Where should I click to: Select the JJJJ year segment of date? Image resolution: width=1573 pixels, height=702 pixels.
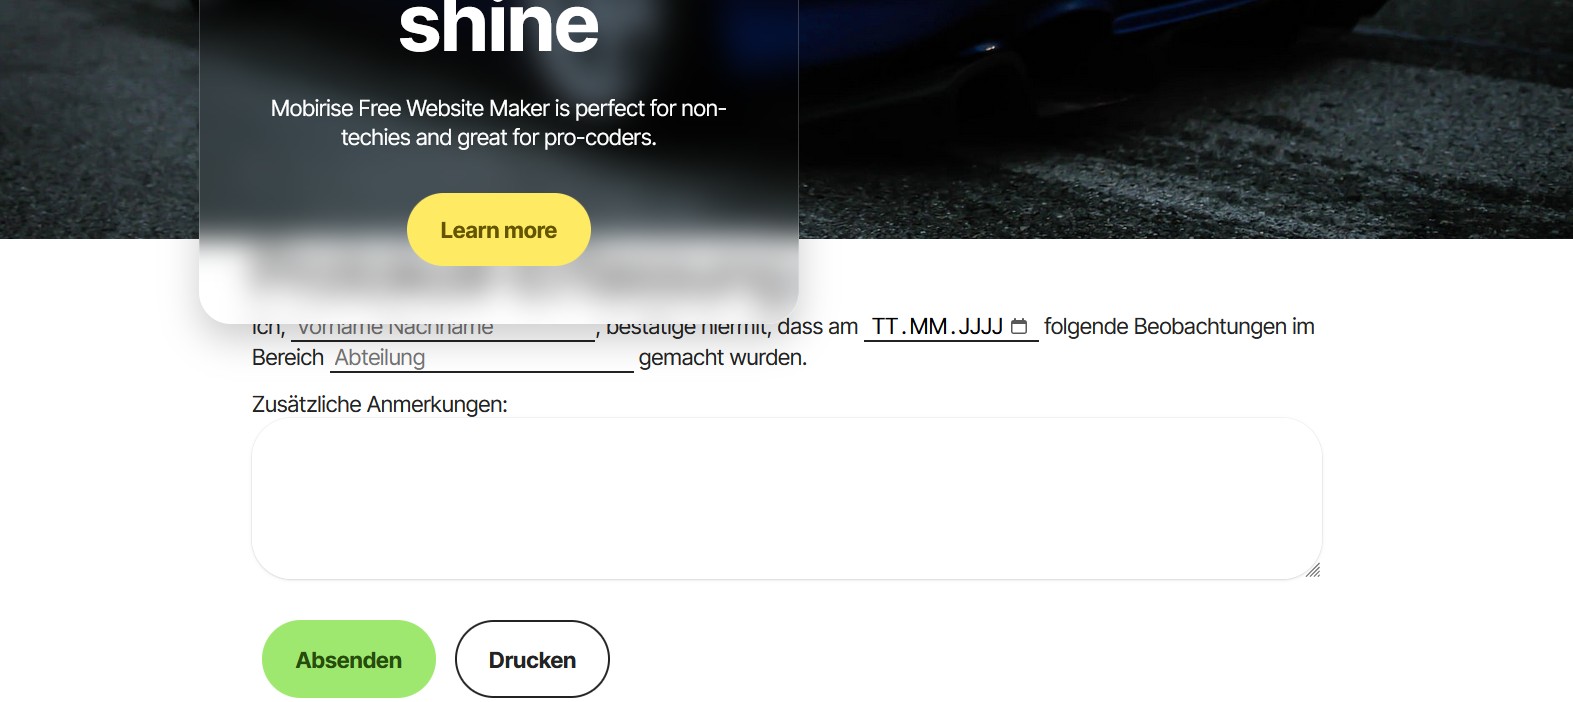pos(981,327)
